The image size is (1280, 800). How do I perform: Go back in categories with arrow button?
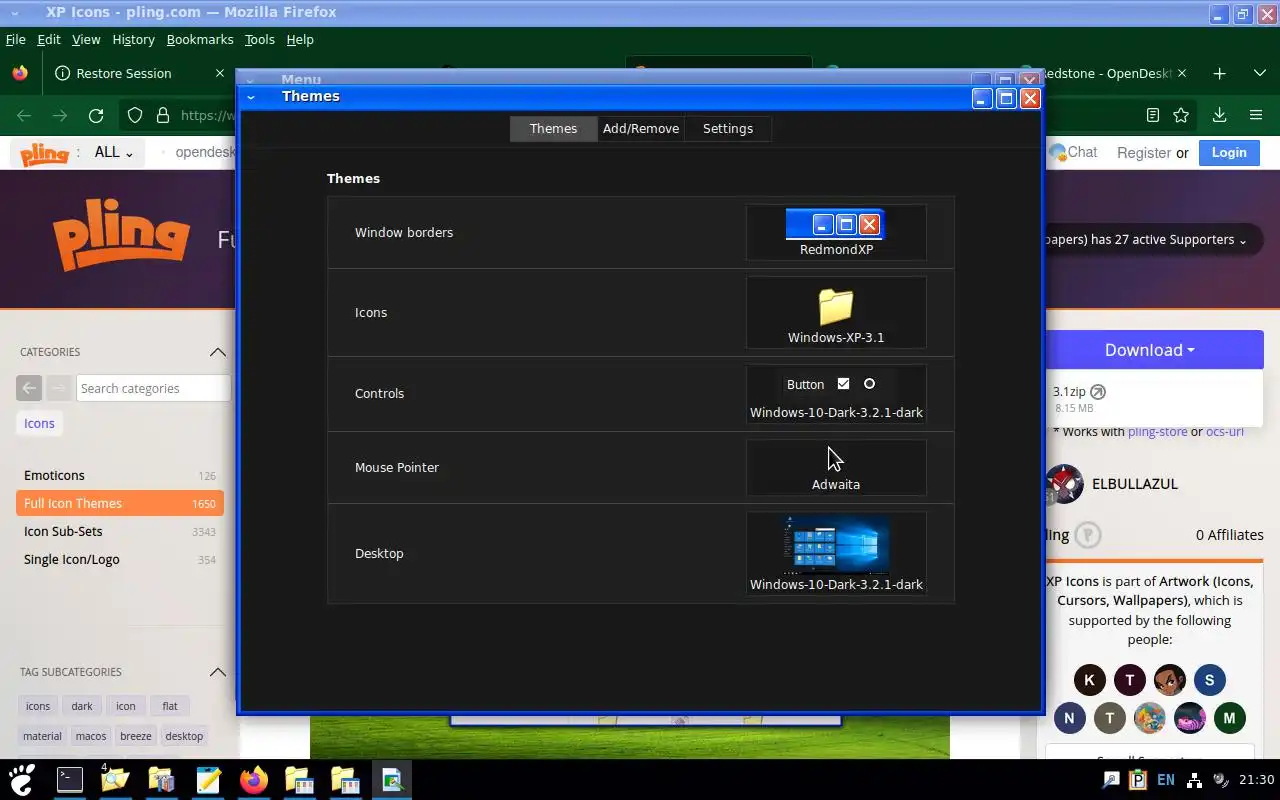pos(29,388)
